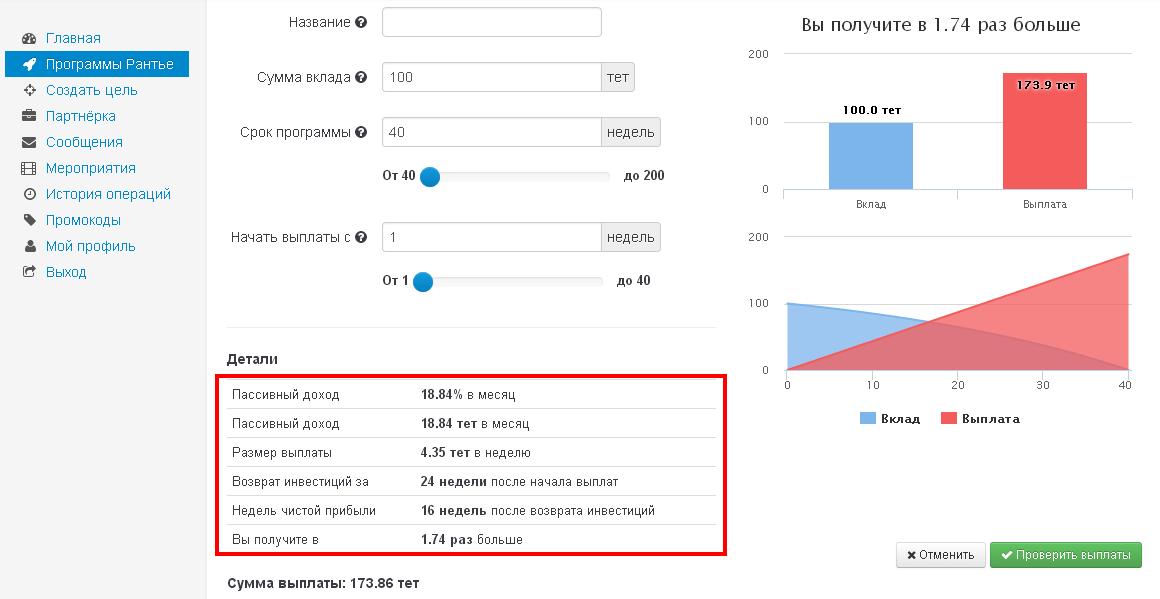
Task: Open the Мой профиль menu item
Action: (90, 246)
